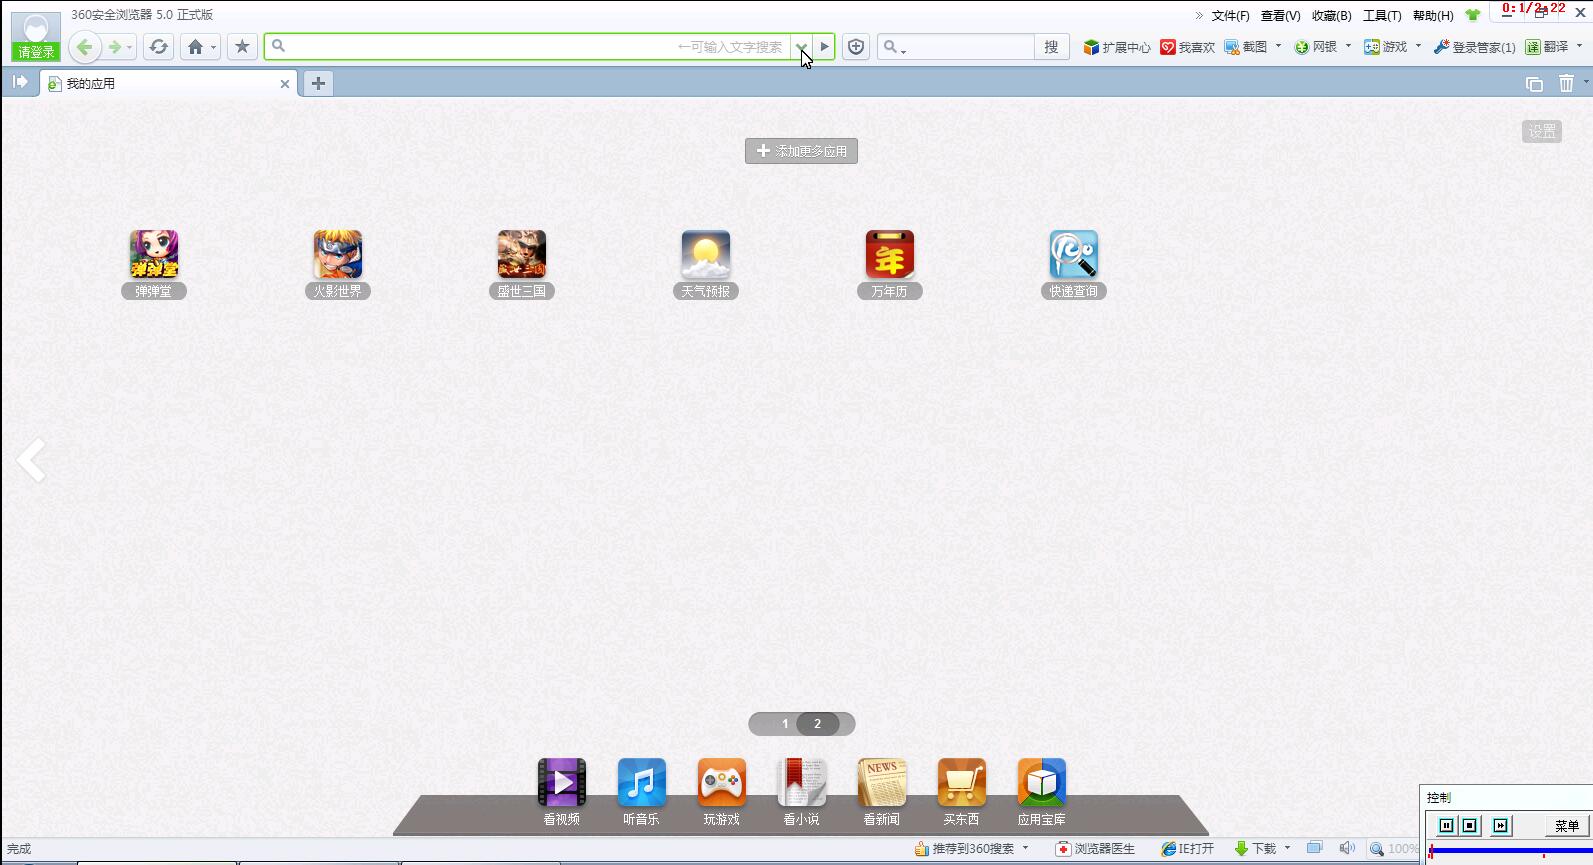Open the address bar history dropdown
Viewport: 1593px width, 865px height.
pos(800,47)
